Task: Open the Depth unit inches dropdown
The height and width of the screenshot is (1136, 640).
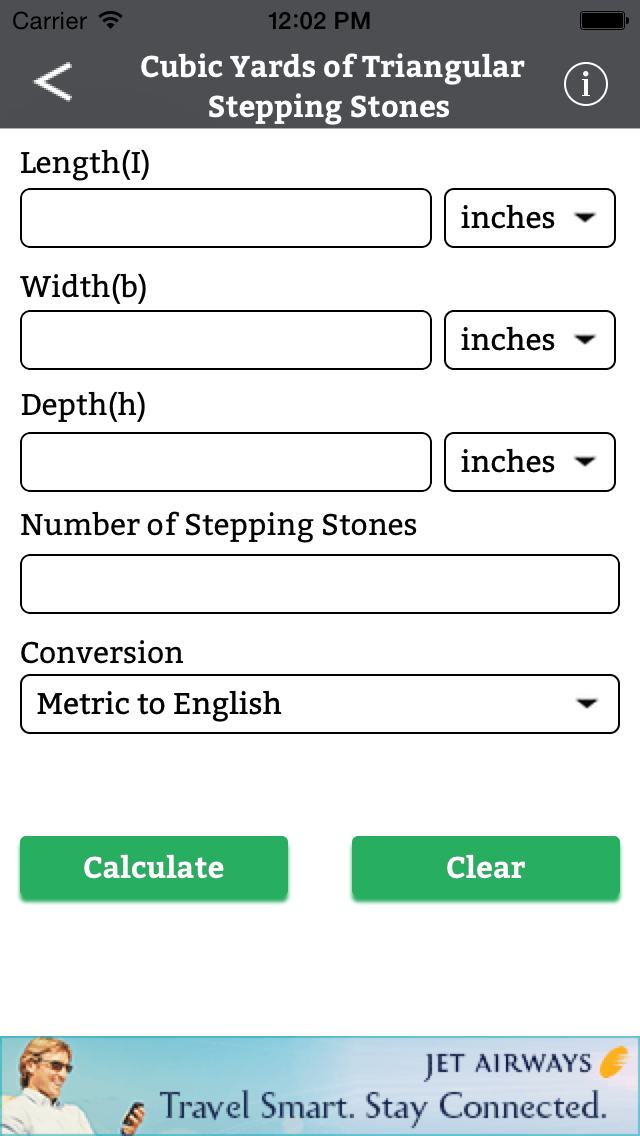Action: pyautogui.click(x=530, y=462)
